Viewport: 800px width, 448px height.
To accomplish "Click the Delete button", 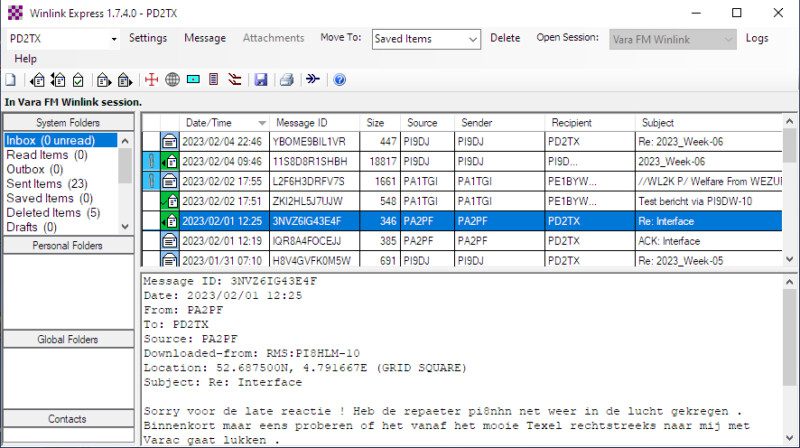I will 505,38.
